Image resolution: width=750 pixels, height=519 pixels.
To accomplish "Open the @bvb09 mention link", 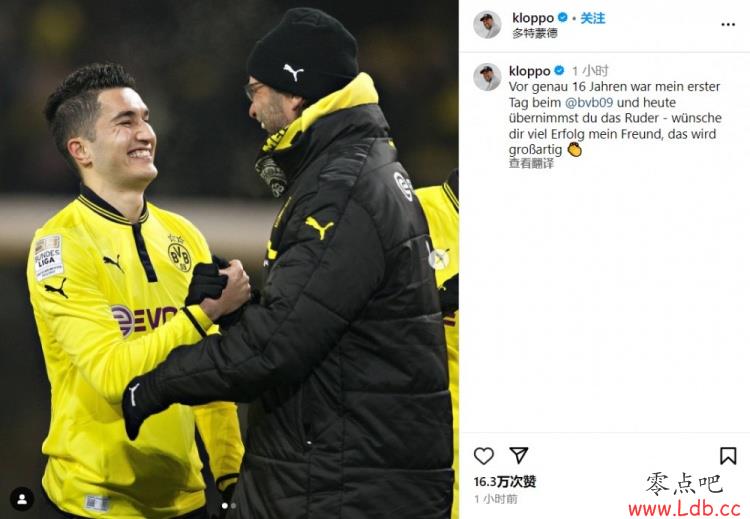I will click(589, 102).
